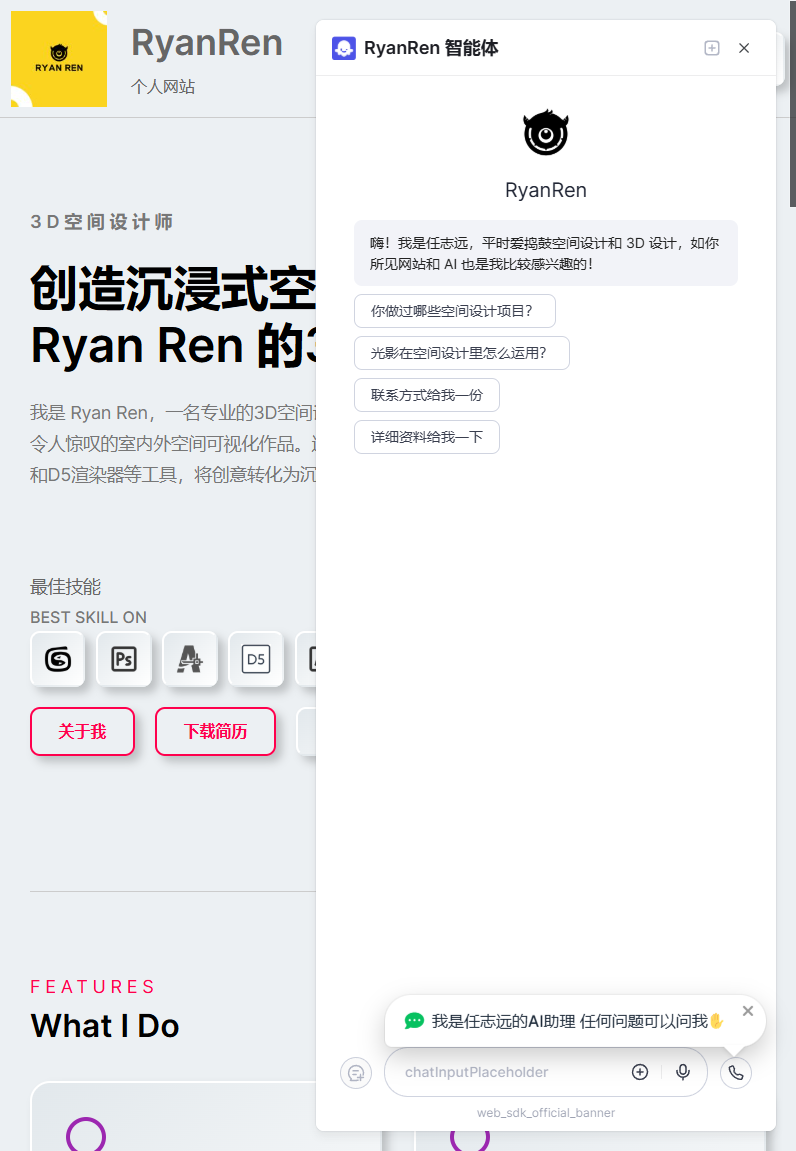Click the Photoshop skill icon
This screenshot has width=796, height=1151.
tap(123, 659)
